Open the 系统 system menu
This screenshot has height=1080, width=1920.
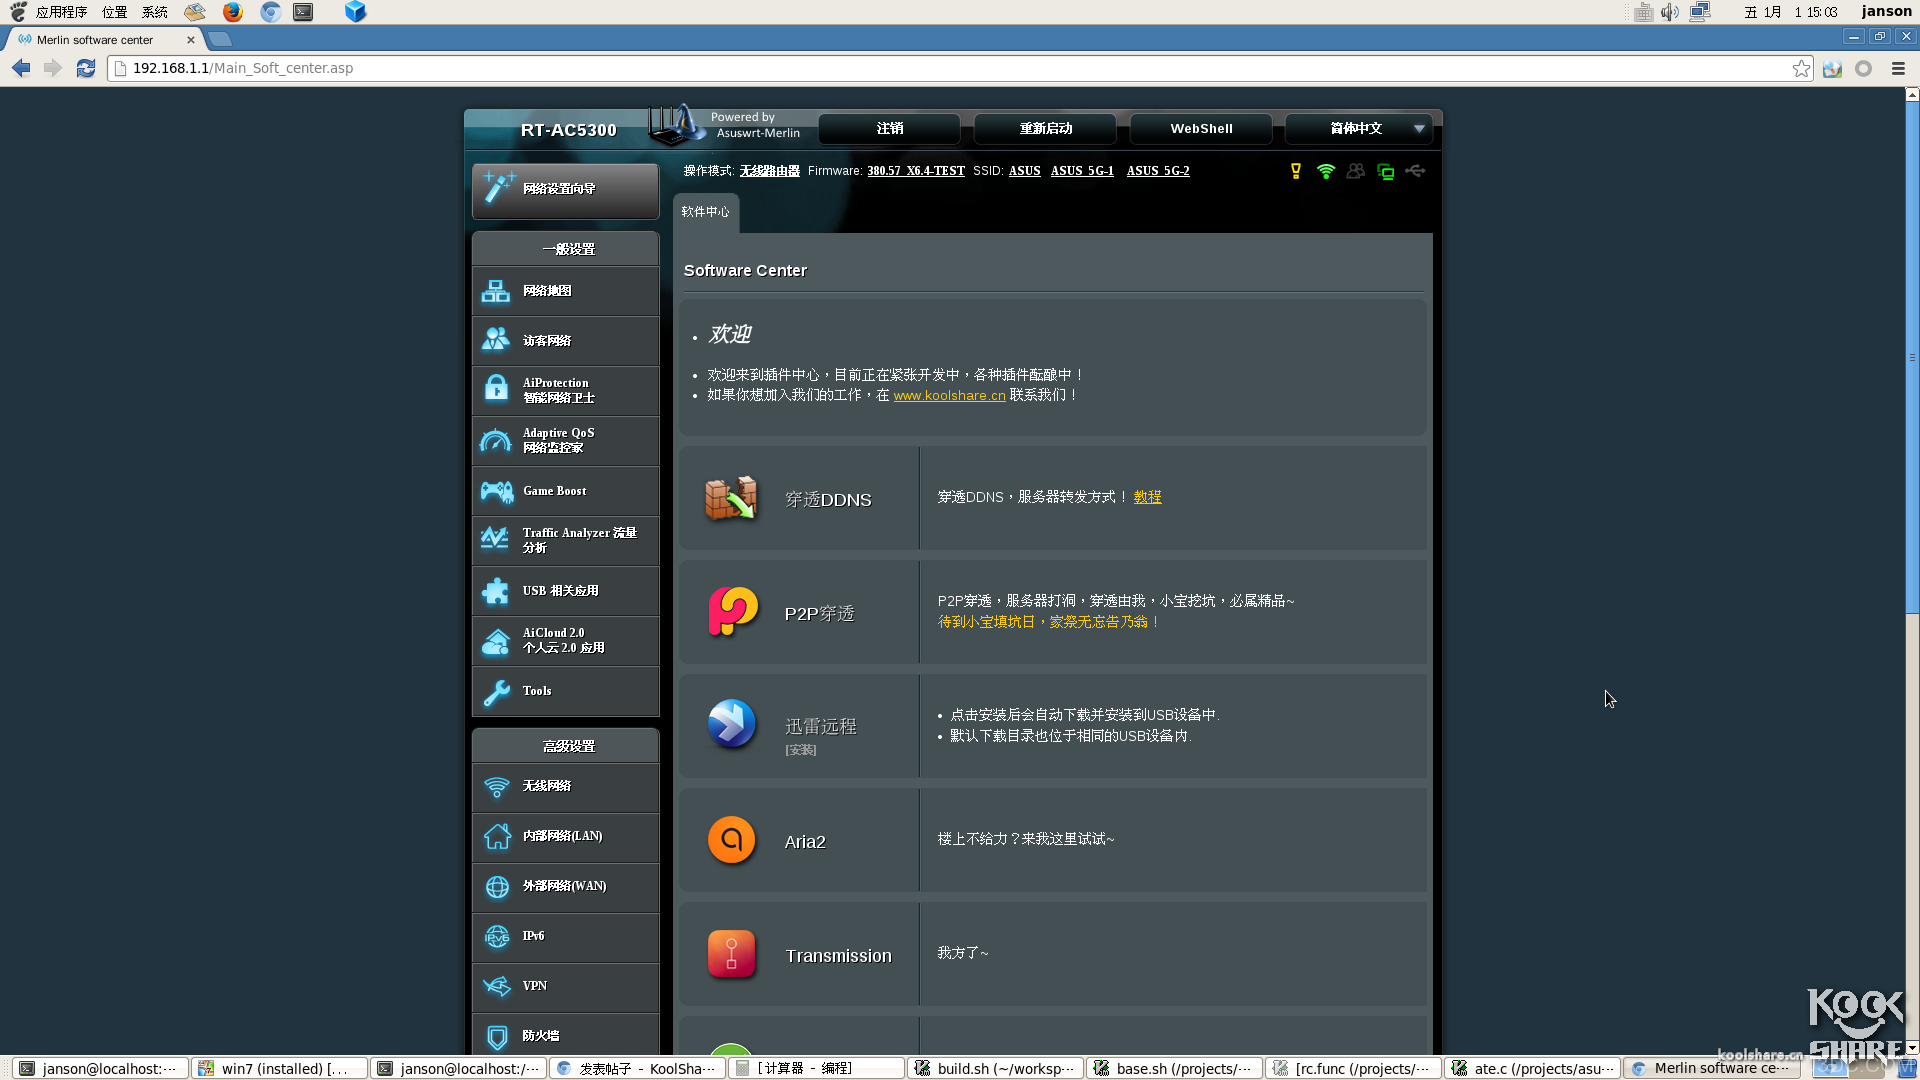[x=155, y=12]
